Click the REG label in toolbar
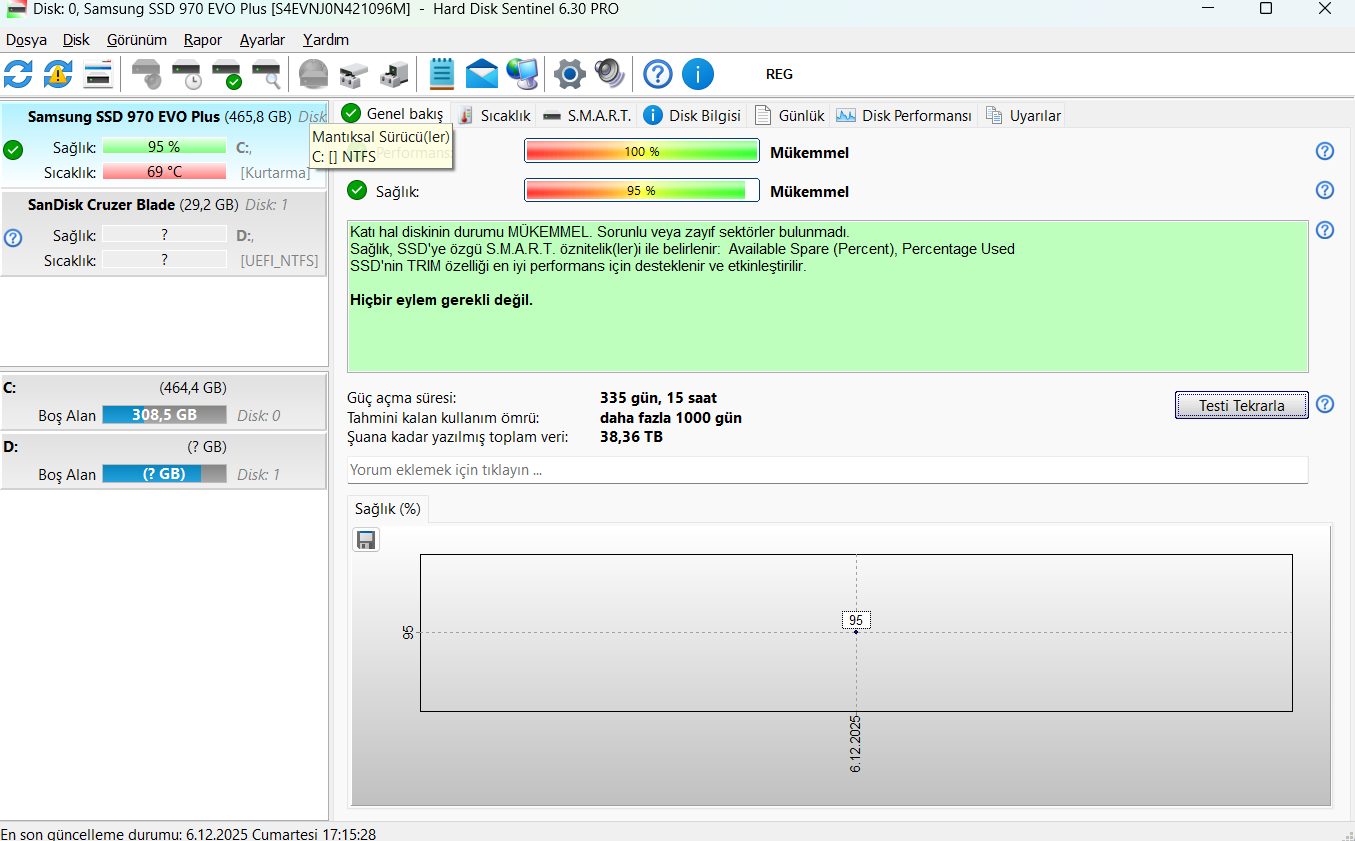 (779, 74)
